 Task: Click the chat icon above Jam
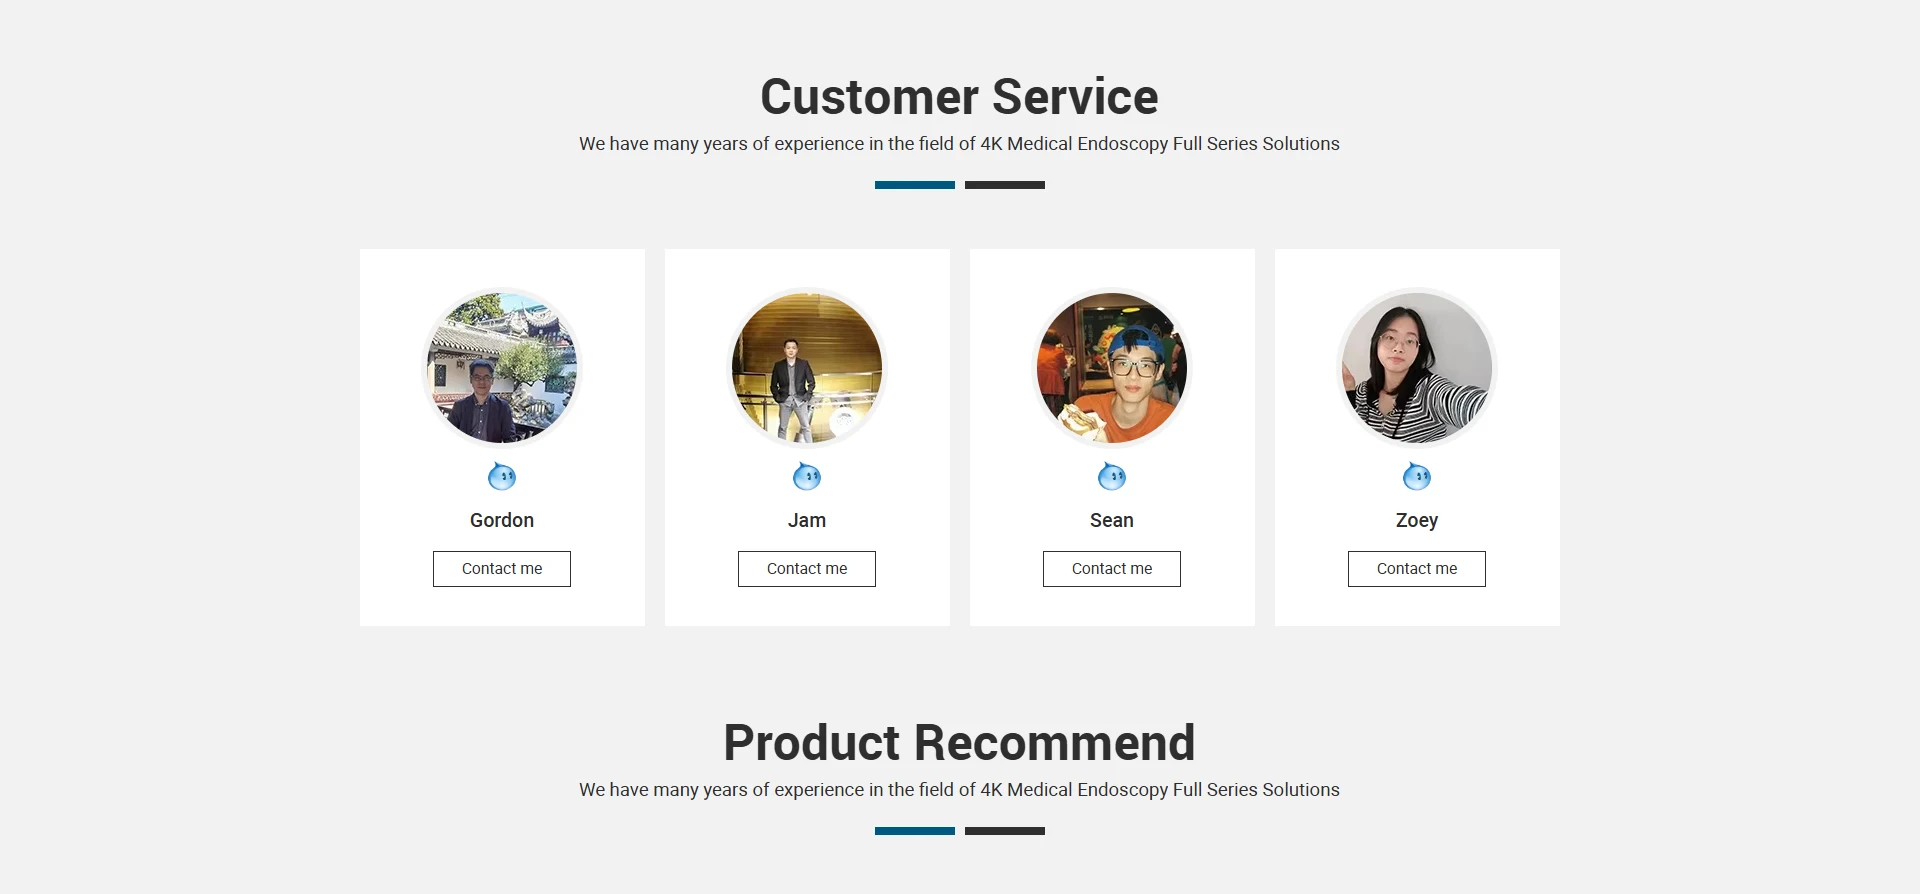(x=807, y=477)
